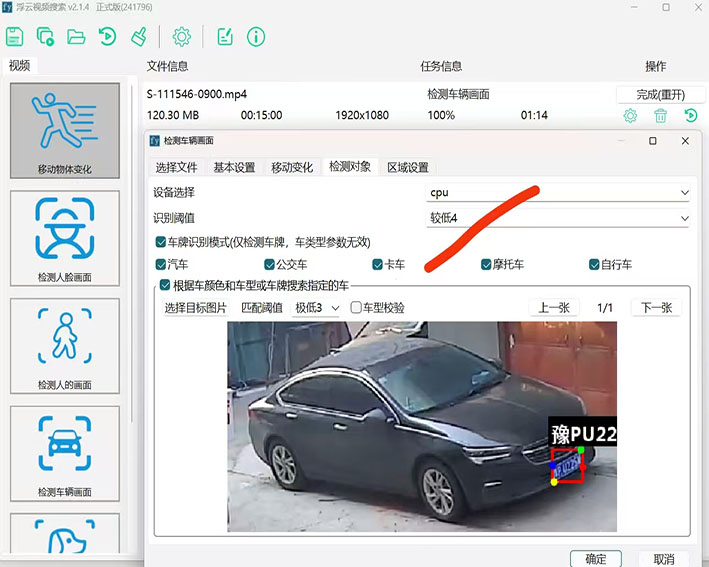Uncheck the 摩托车 checkbox

click(x=485, y=265)
